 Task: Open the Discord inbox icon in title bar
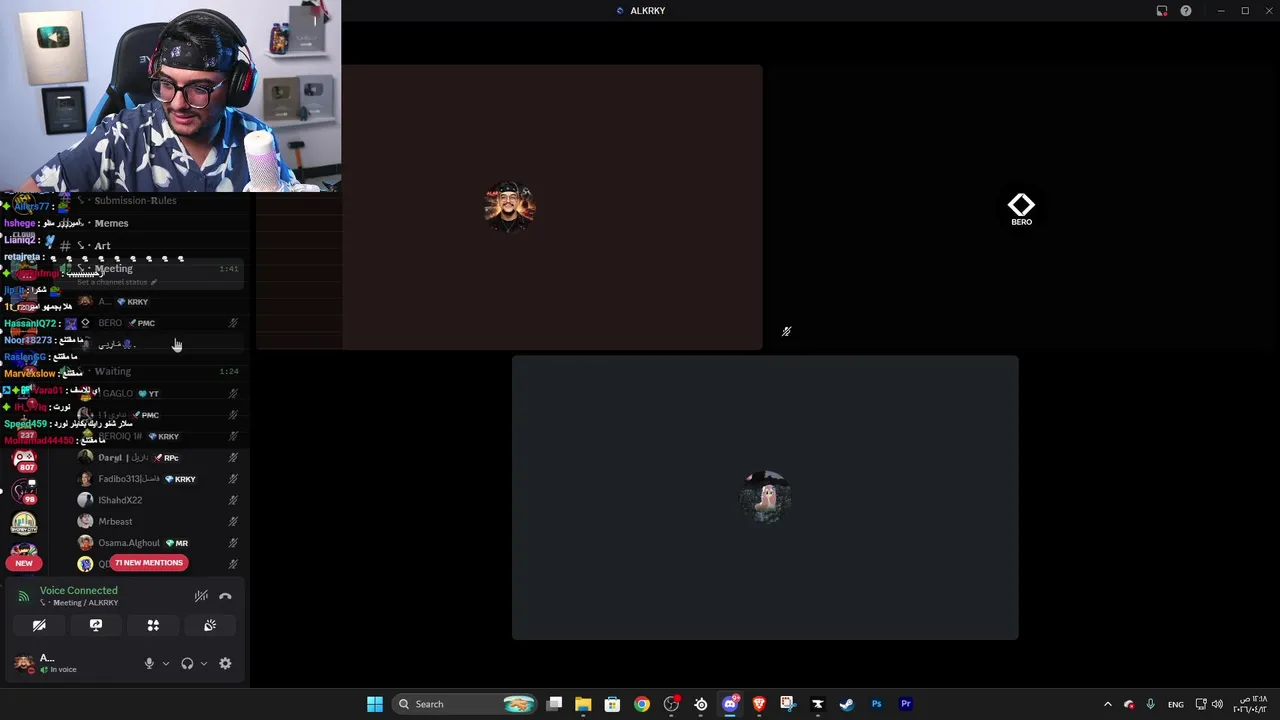click(x=1162, y=11)
